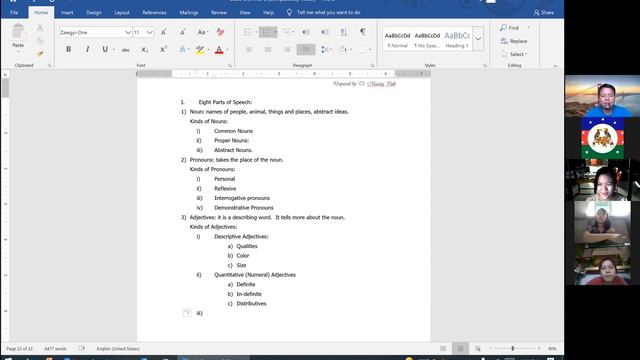640x360 pixels.
Task: Toggle Underline formatting
Action: (x=105, y=49)
